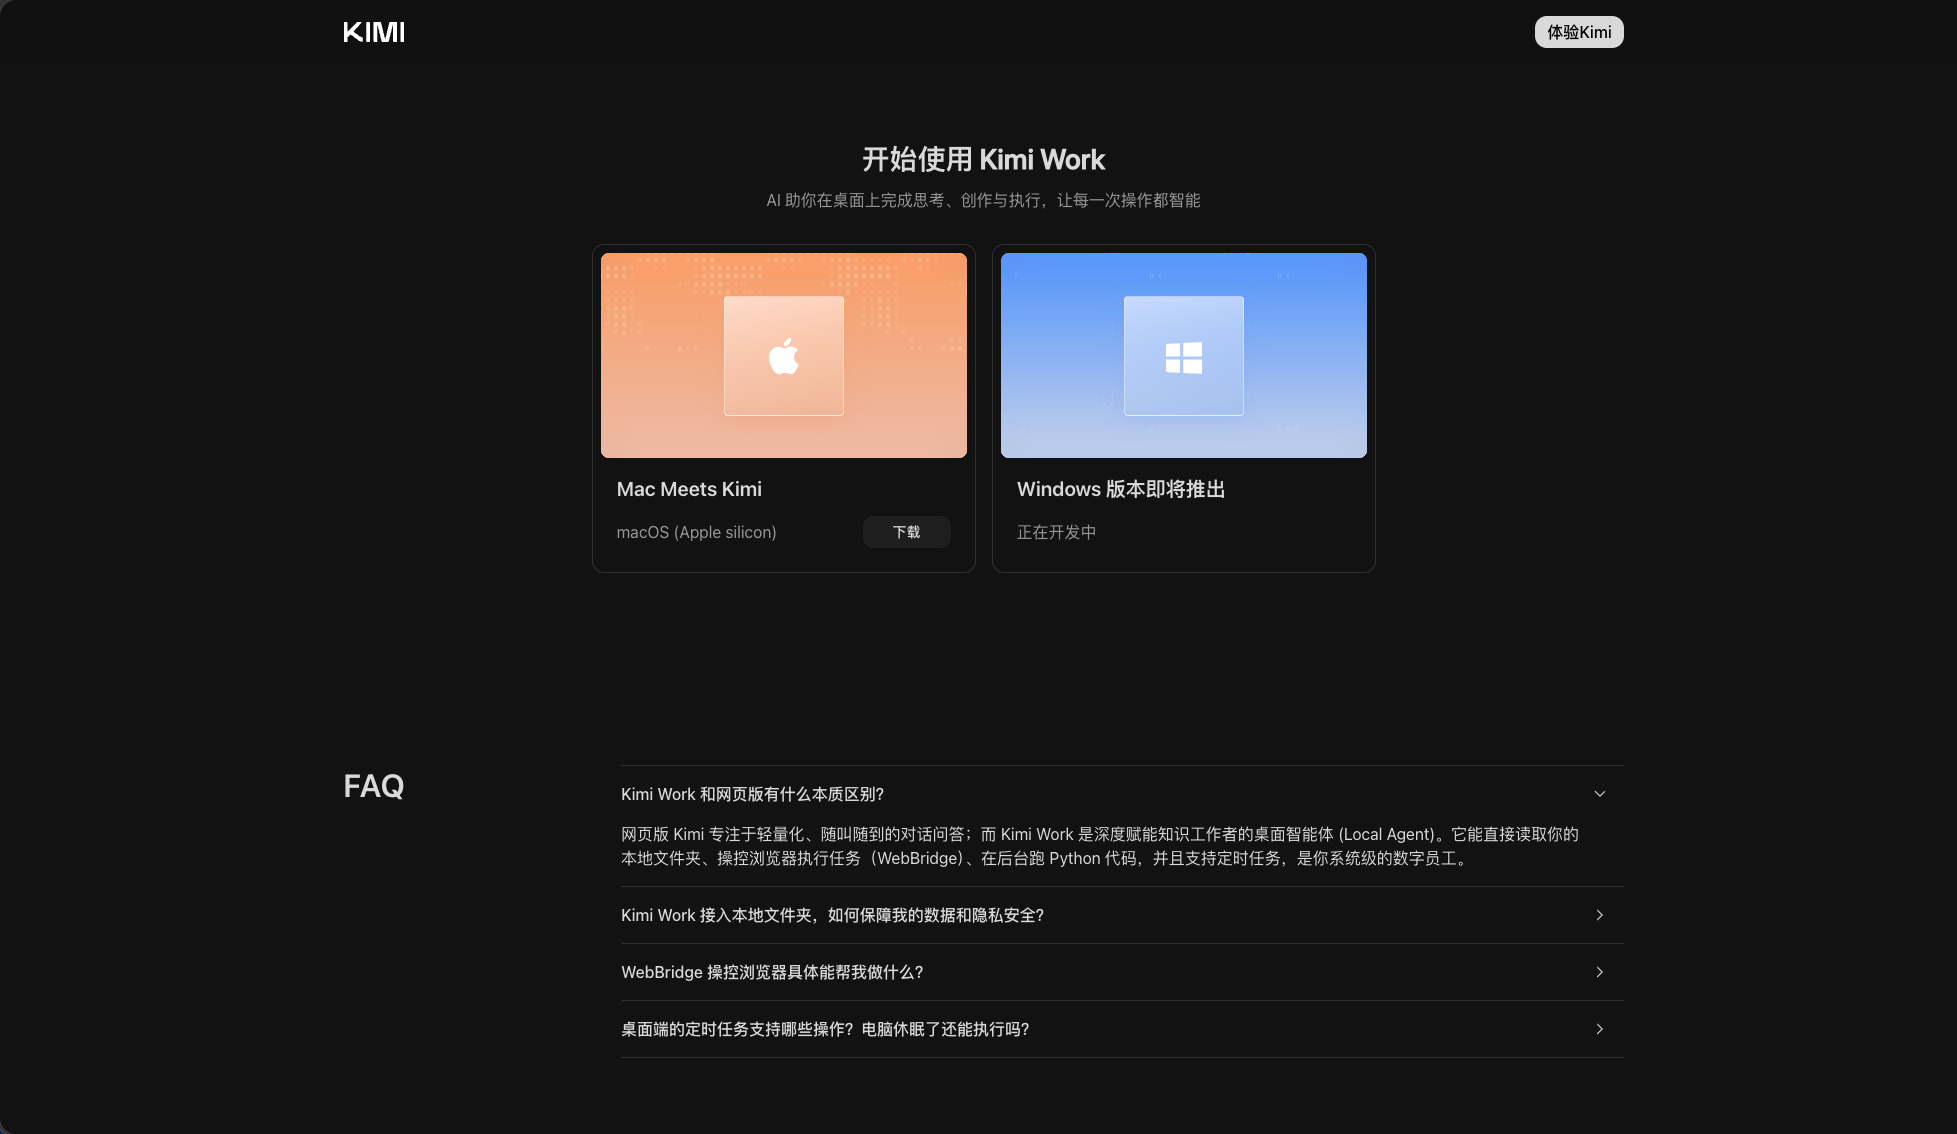
Task: Click the down chevron of the first FAQ
Action: [1600, 794]
